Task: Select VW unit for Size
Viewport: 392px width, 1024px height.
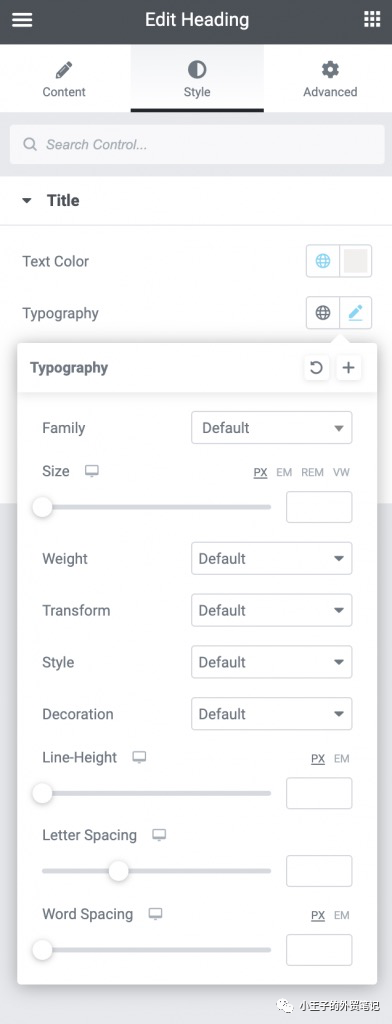Action: coord(342,472)
